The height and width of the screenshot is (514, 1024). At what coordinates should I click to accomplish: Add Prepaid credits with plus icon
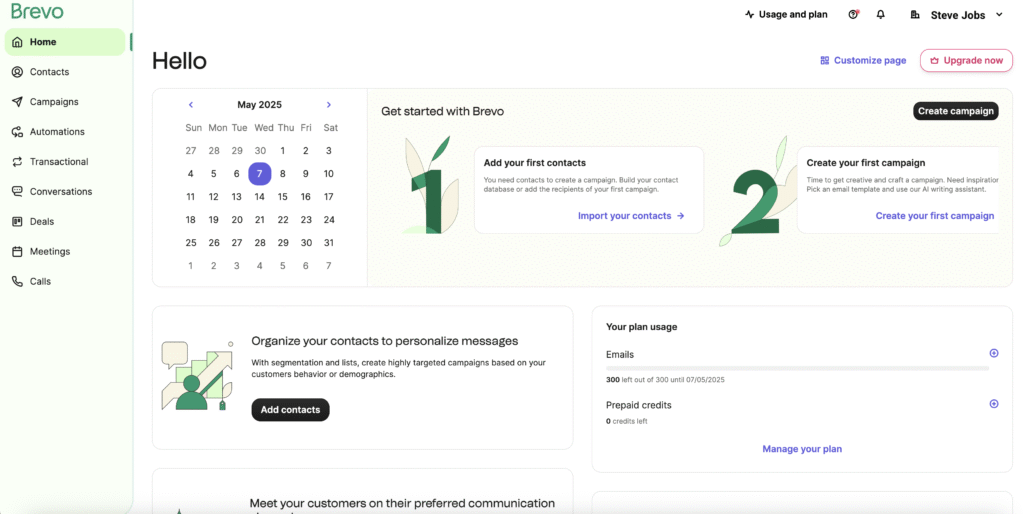tap(994, 404)
